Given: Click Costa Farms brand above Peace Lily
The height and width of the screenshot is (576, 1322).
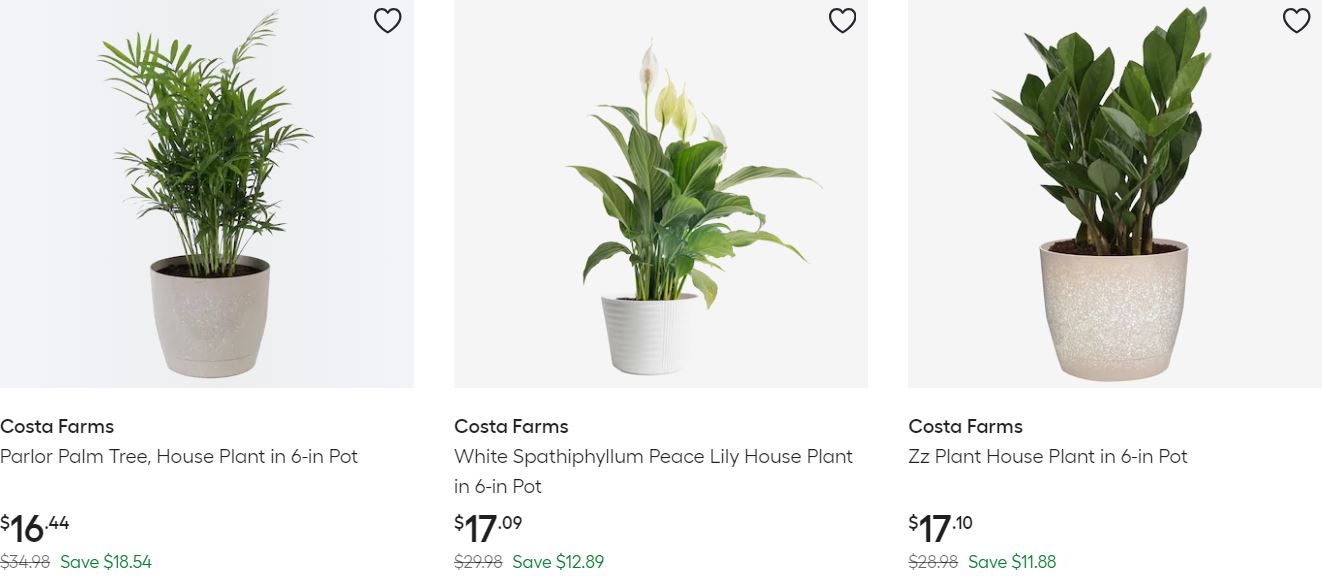Looking at the screenshot, I should coord(511,426).
